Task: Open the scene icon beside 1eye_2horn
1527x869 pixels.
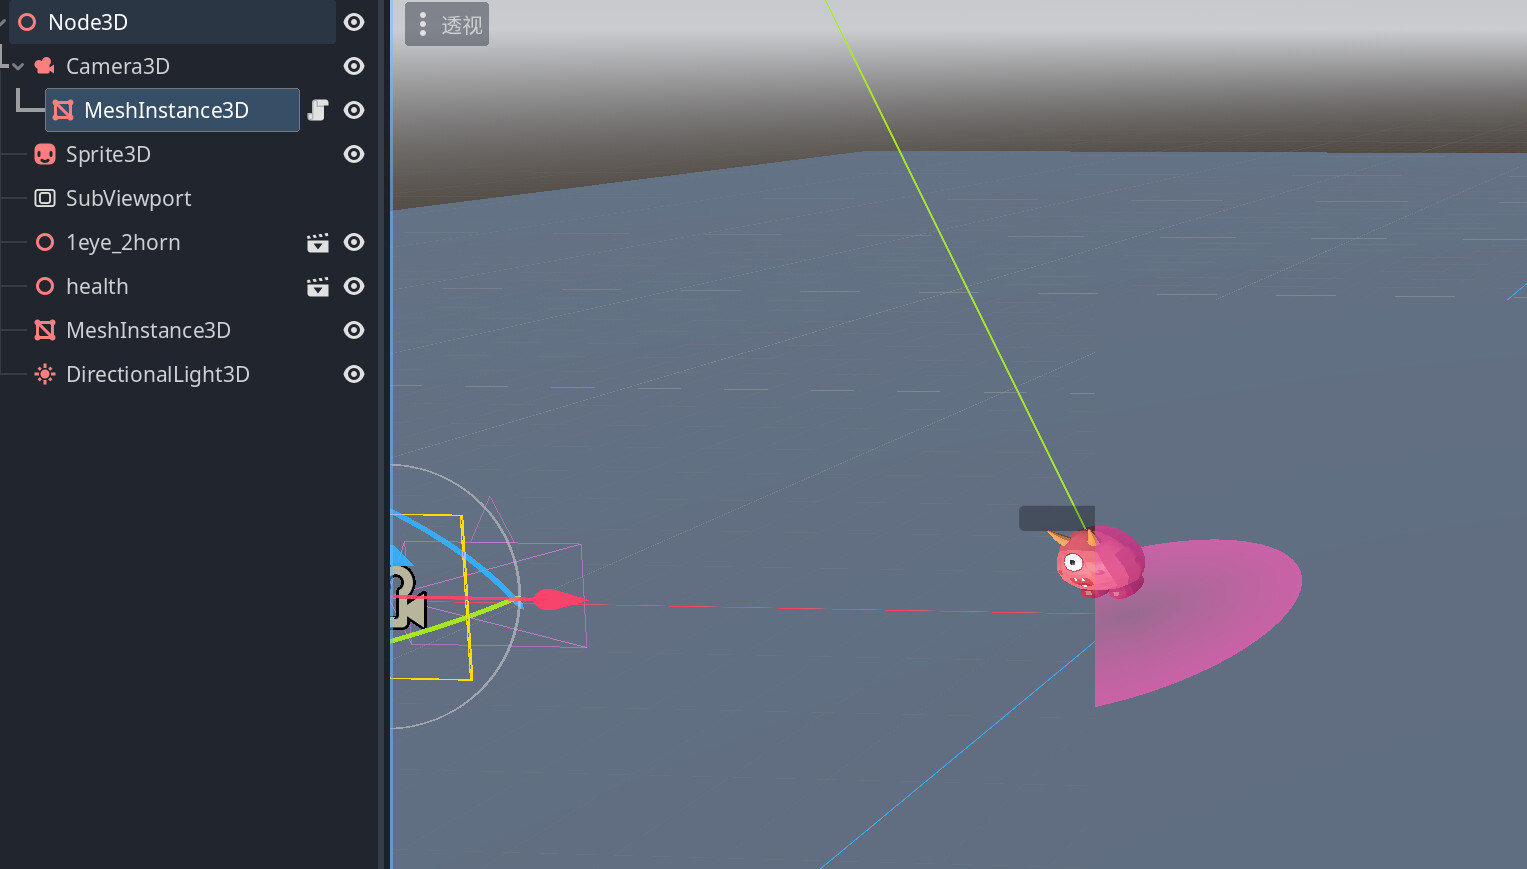Action: click(x=318, y=243)
